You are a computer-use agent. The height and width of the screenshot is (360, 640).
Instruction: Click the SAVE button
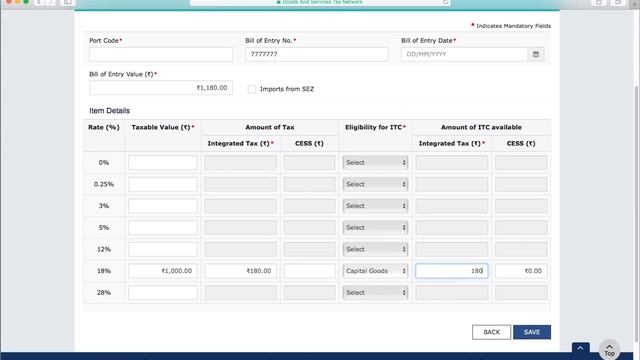[531, 332]
